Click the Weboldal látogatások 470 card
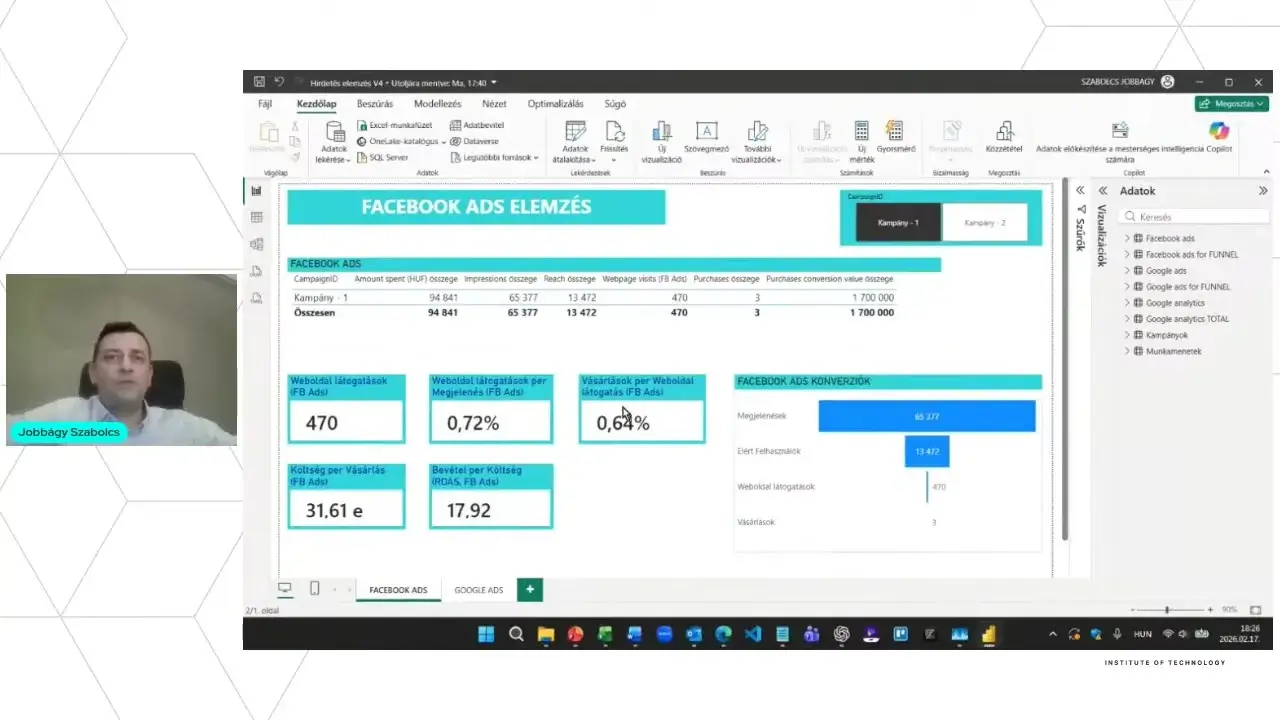The width and height of the screenshot is (1280, 720). (347, 409)
